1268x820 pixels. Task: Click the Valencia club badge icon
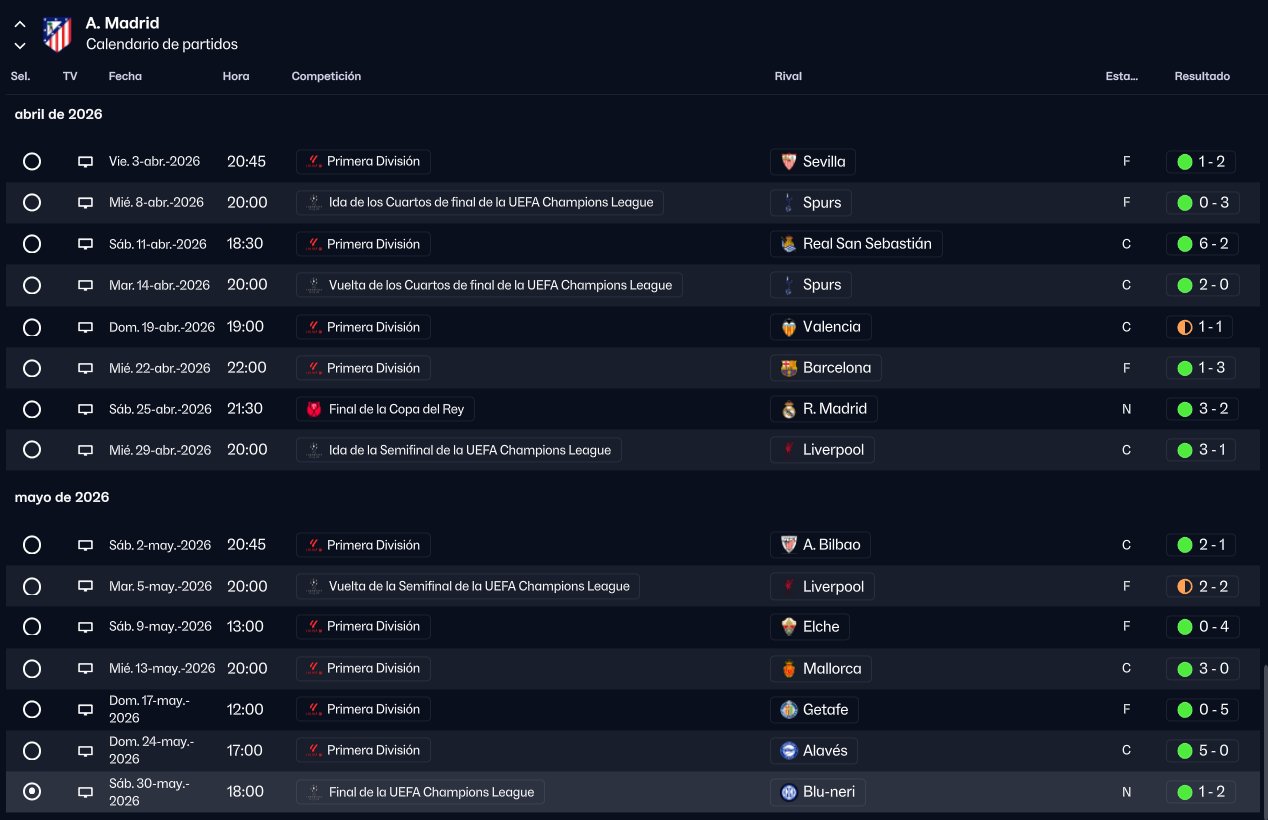pos(789,327)
